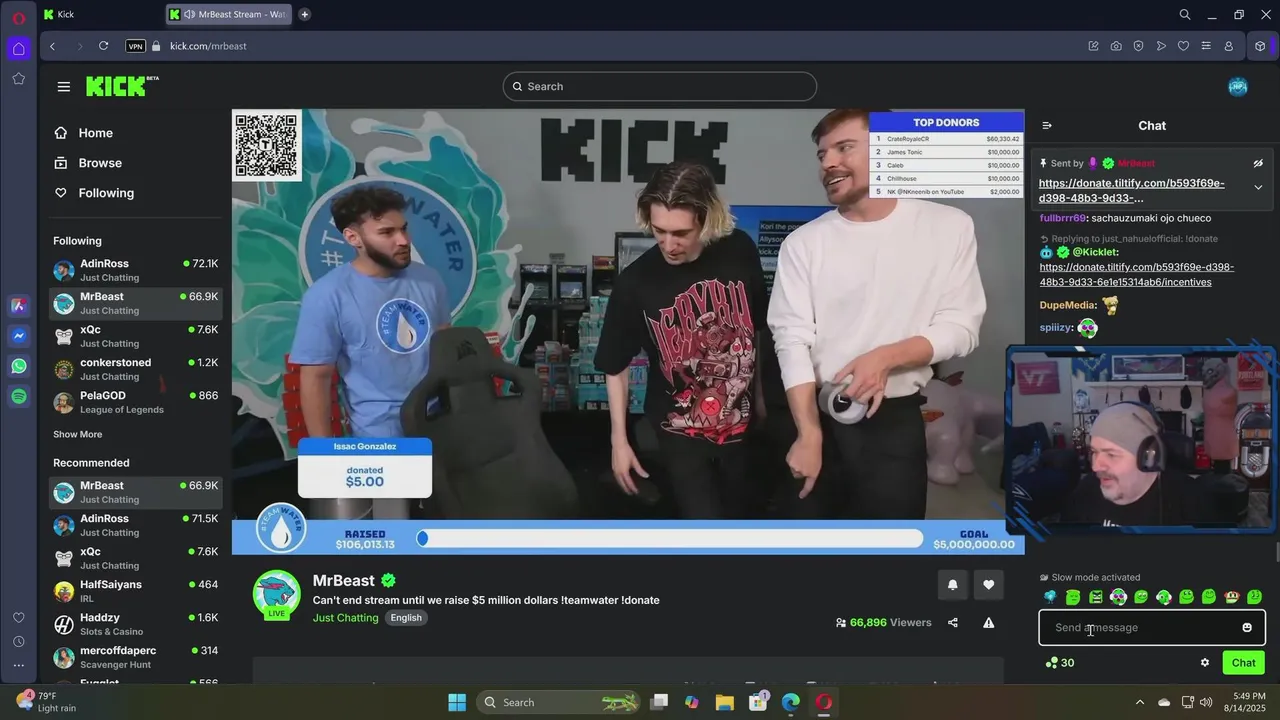This screenshot has height=720, width=1280.
Task: Click DupeMedia username in chat
Action: pyautogui.click(x=1069, y=305)
